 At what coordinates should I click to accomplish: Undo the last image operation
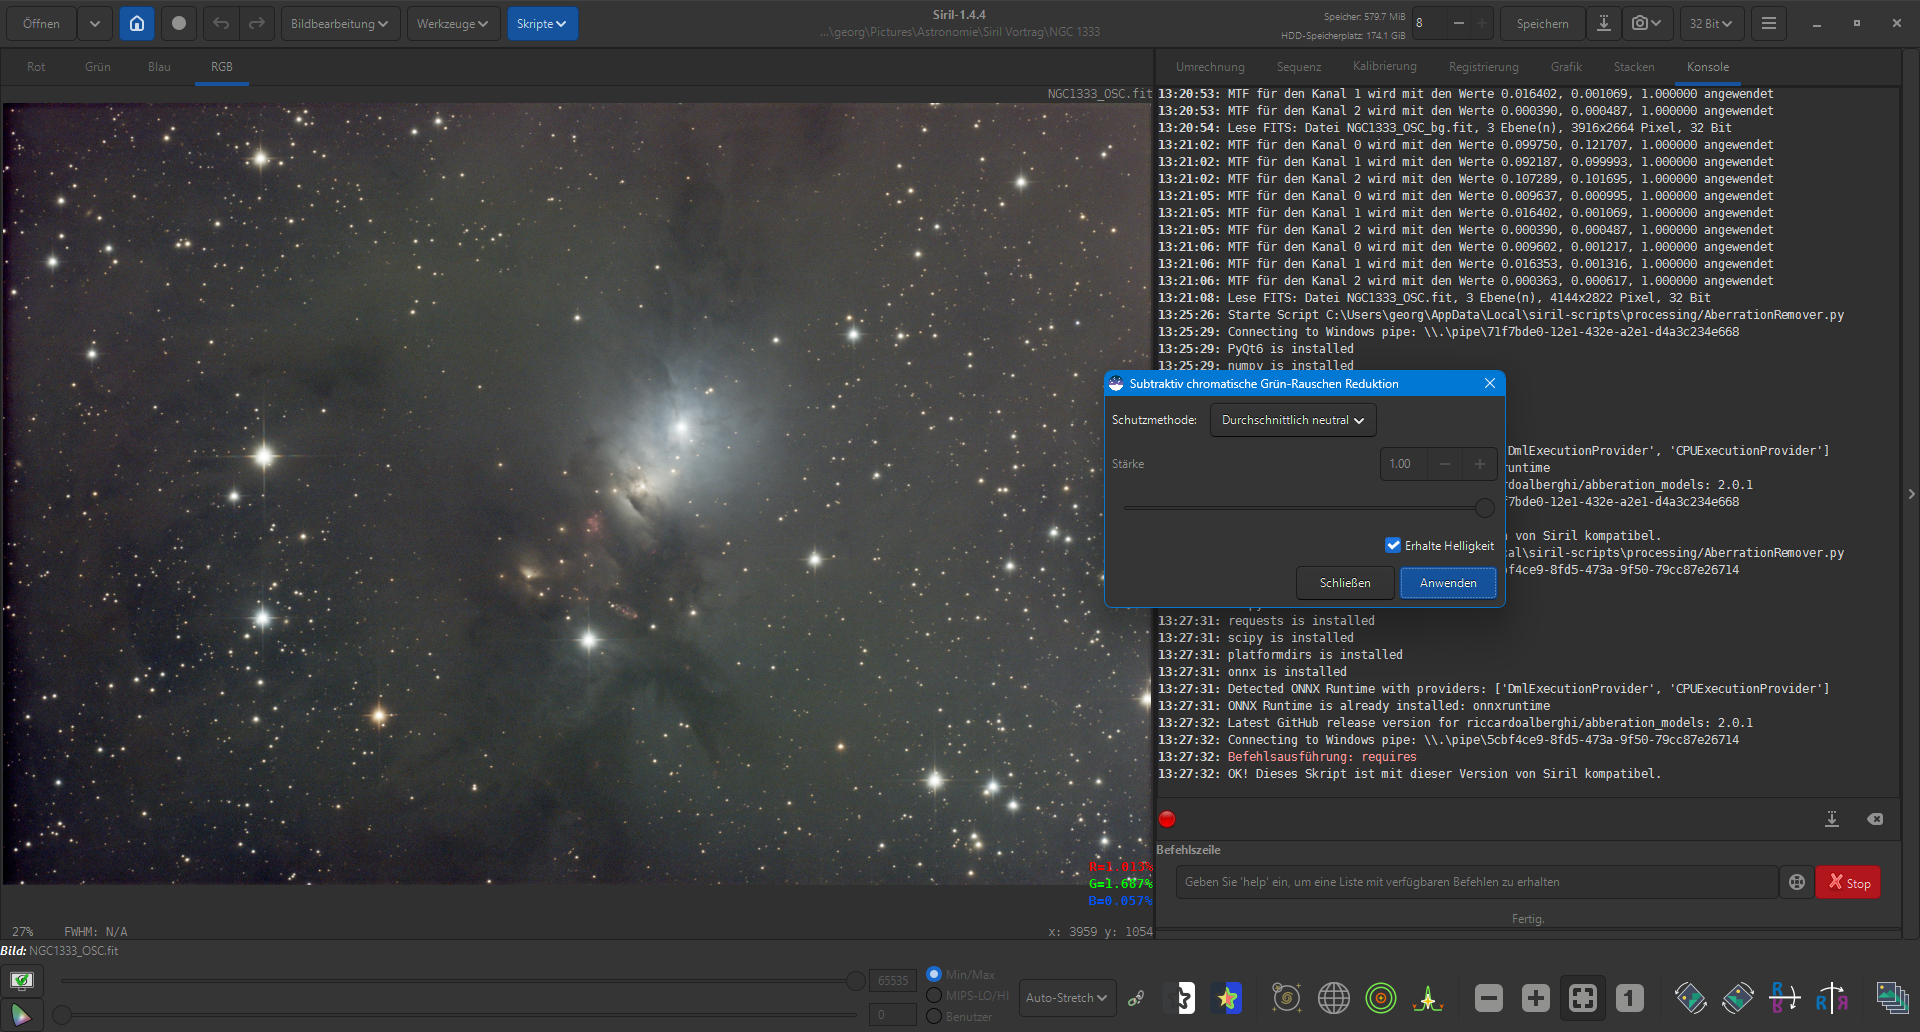221,23
